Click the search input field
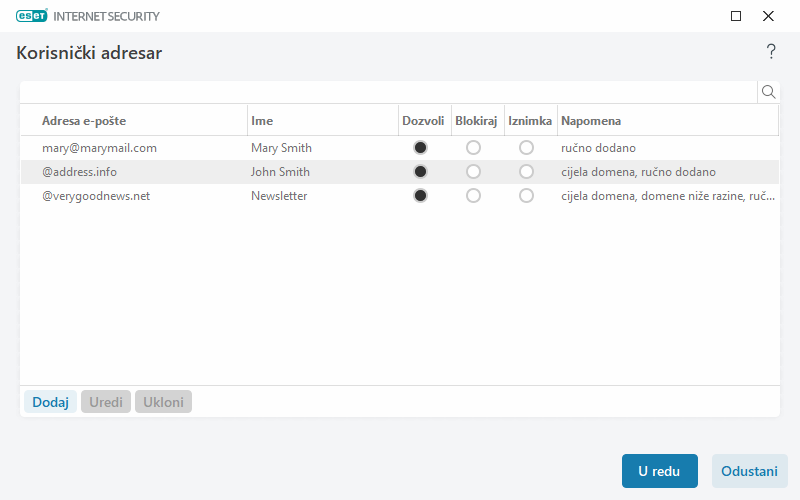Viewport: 800px width, 500px height. coord(388,92)
